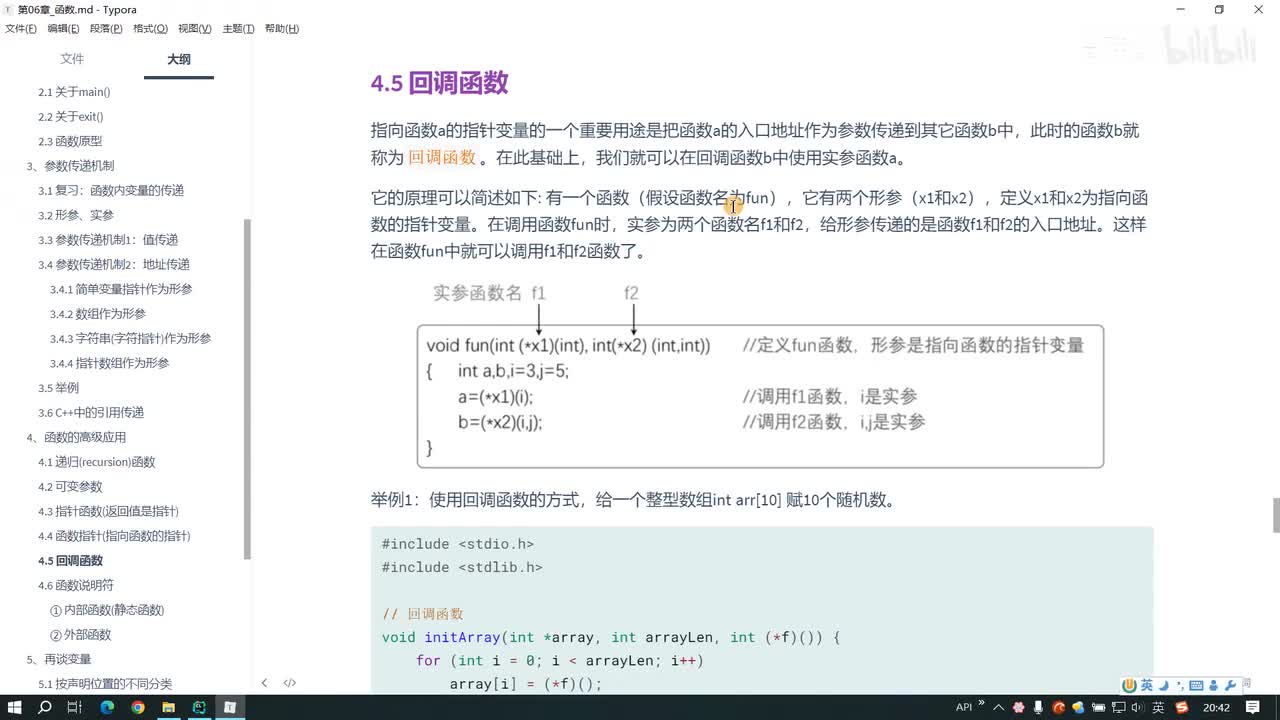The width and height of the screenshot is (1280, 720).
Task: Open the Windows notification center
Action: (x=1253, y=707)
